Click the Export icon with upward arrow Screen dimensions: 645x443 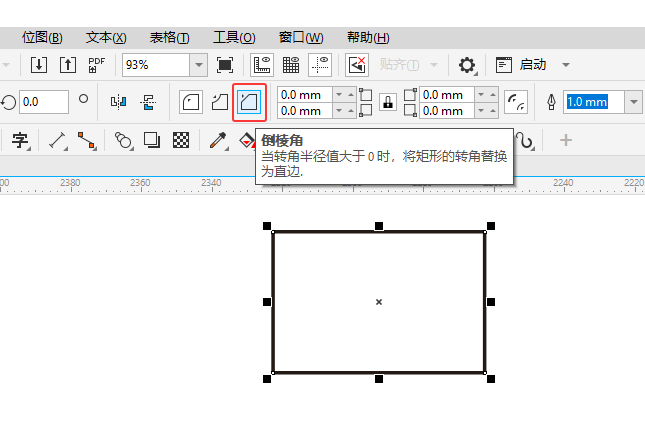click(68, 65)
